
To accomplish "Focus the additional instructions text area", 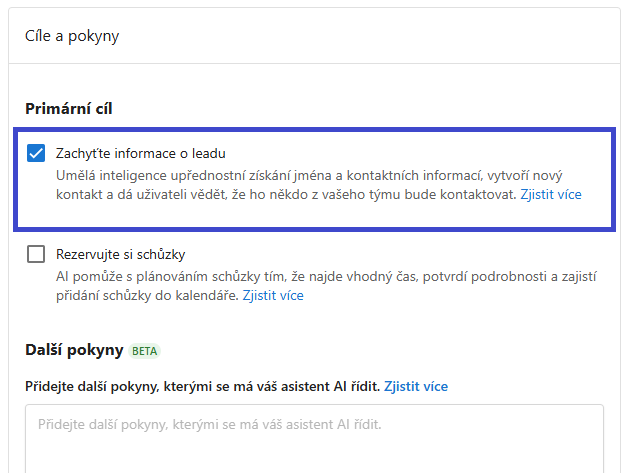I will (314, 439).
